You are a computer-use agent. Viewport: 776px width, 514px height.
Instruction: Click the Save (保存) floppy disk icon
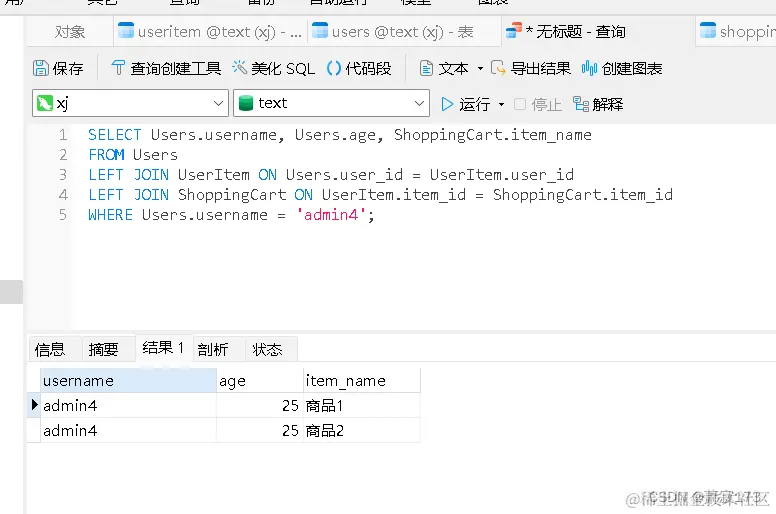coord(41,68)
